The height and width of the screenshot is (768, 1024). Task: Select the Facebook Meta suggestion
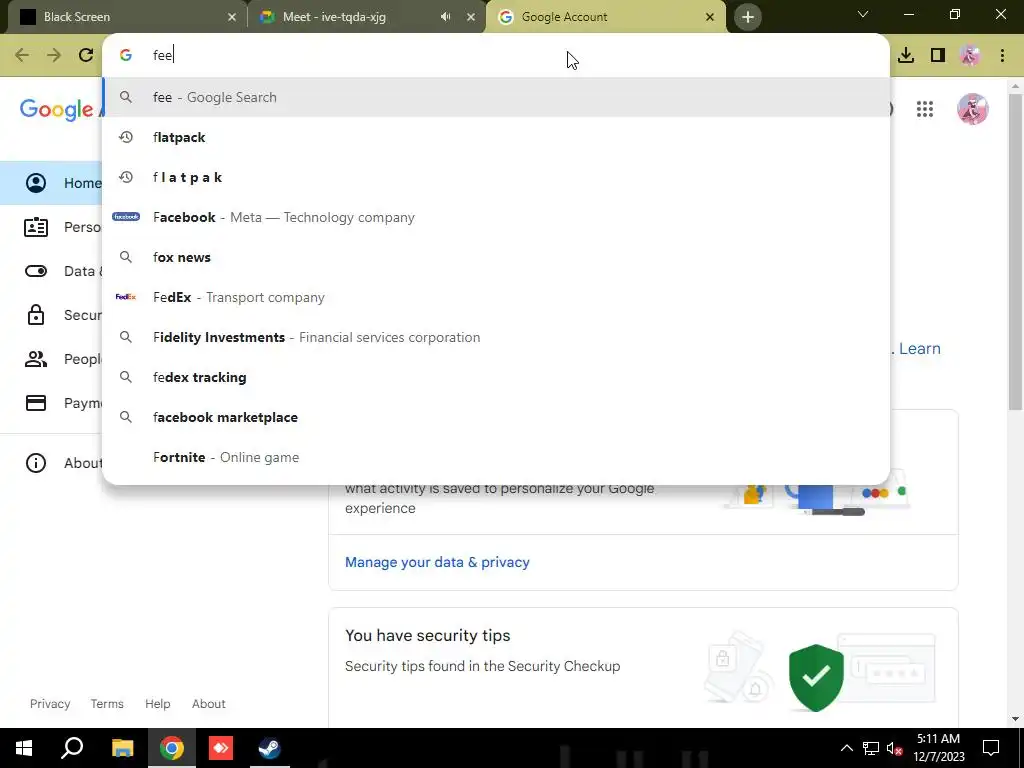tap(496, 217)
